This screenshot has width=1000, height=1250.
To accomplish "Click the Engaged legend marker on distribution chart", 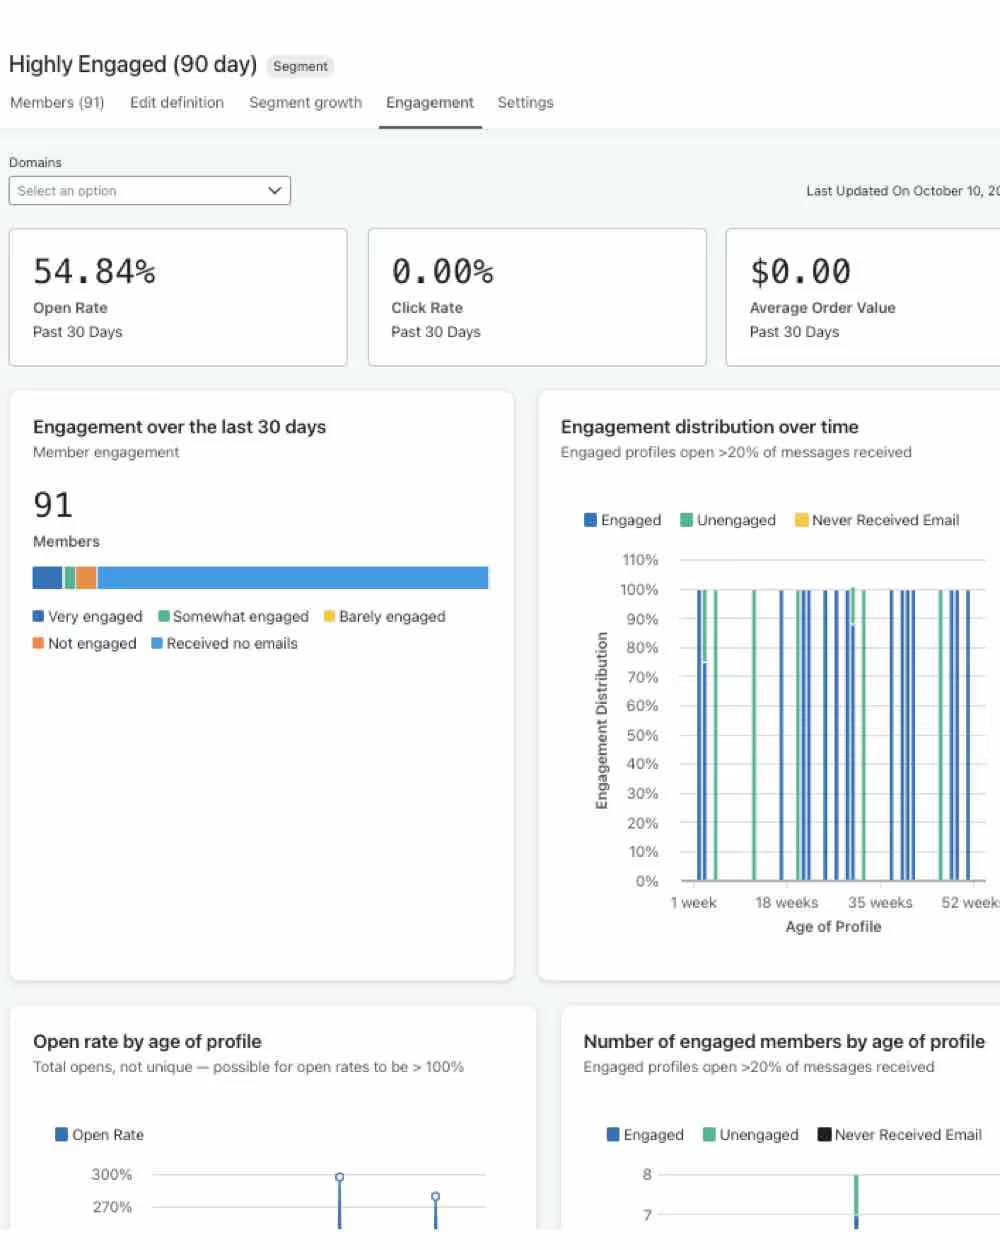I will (589, 520).
